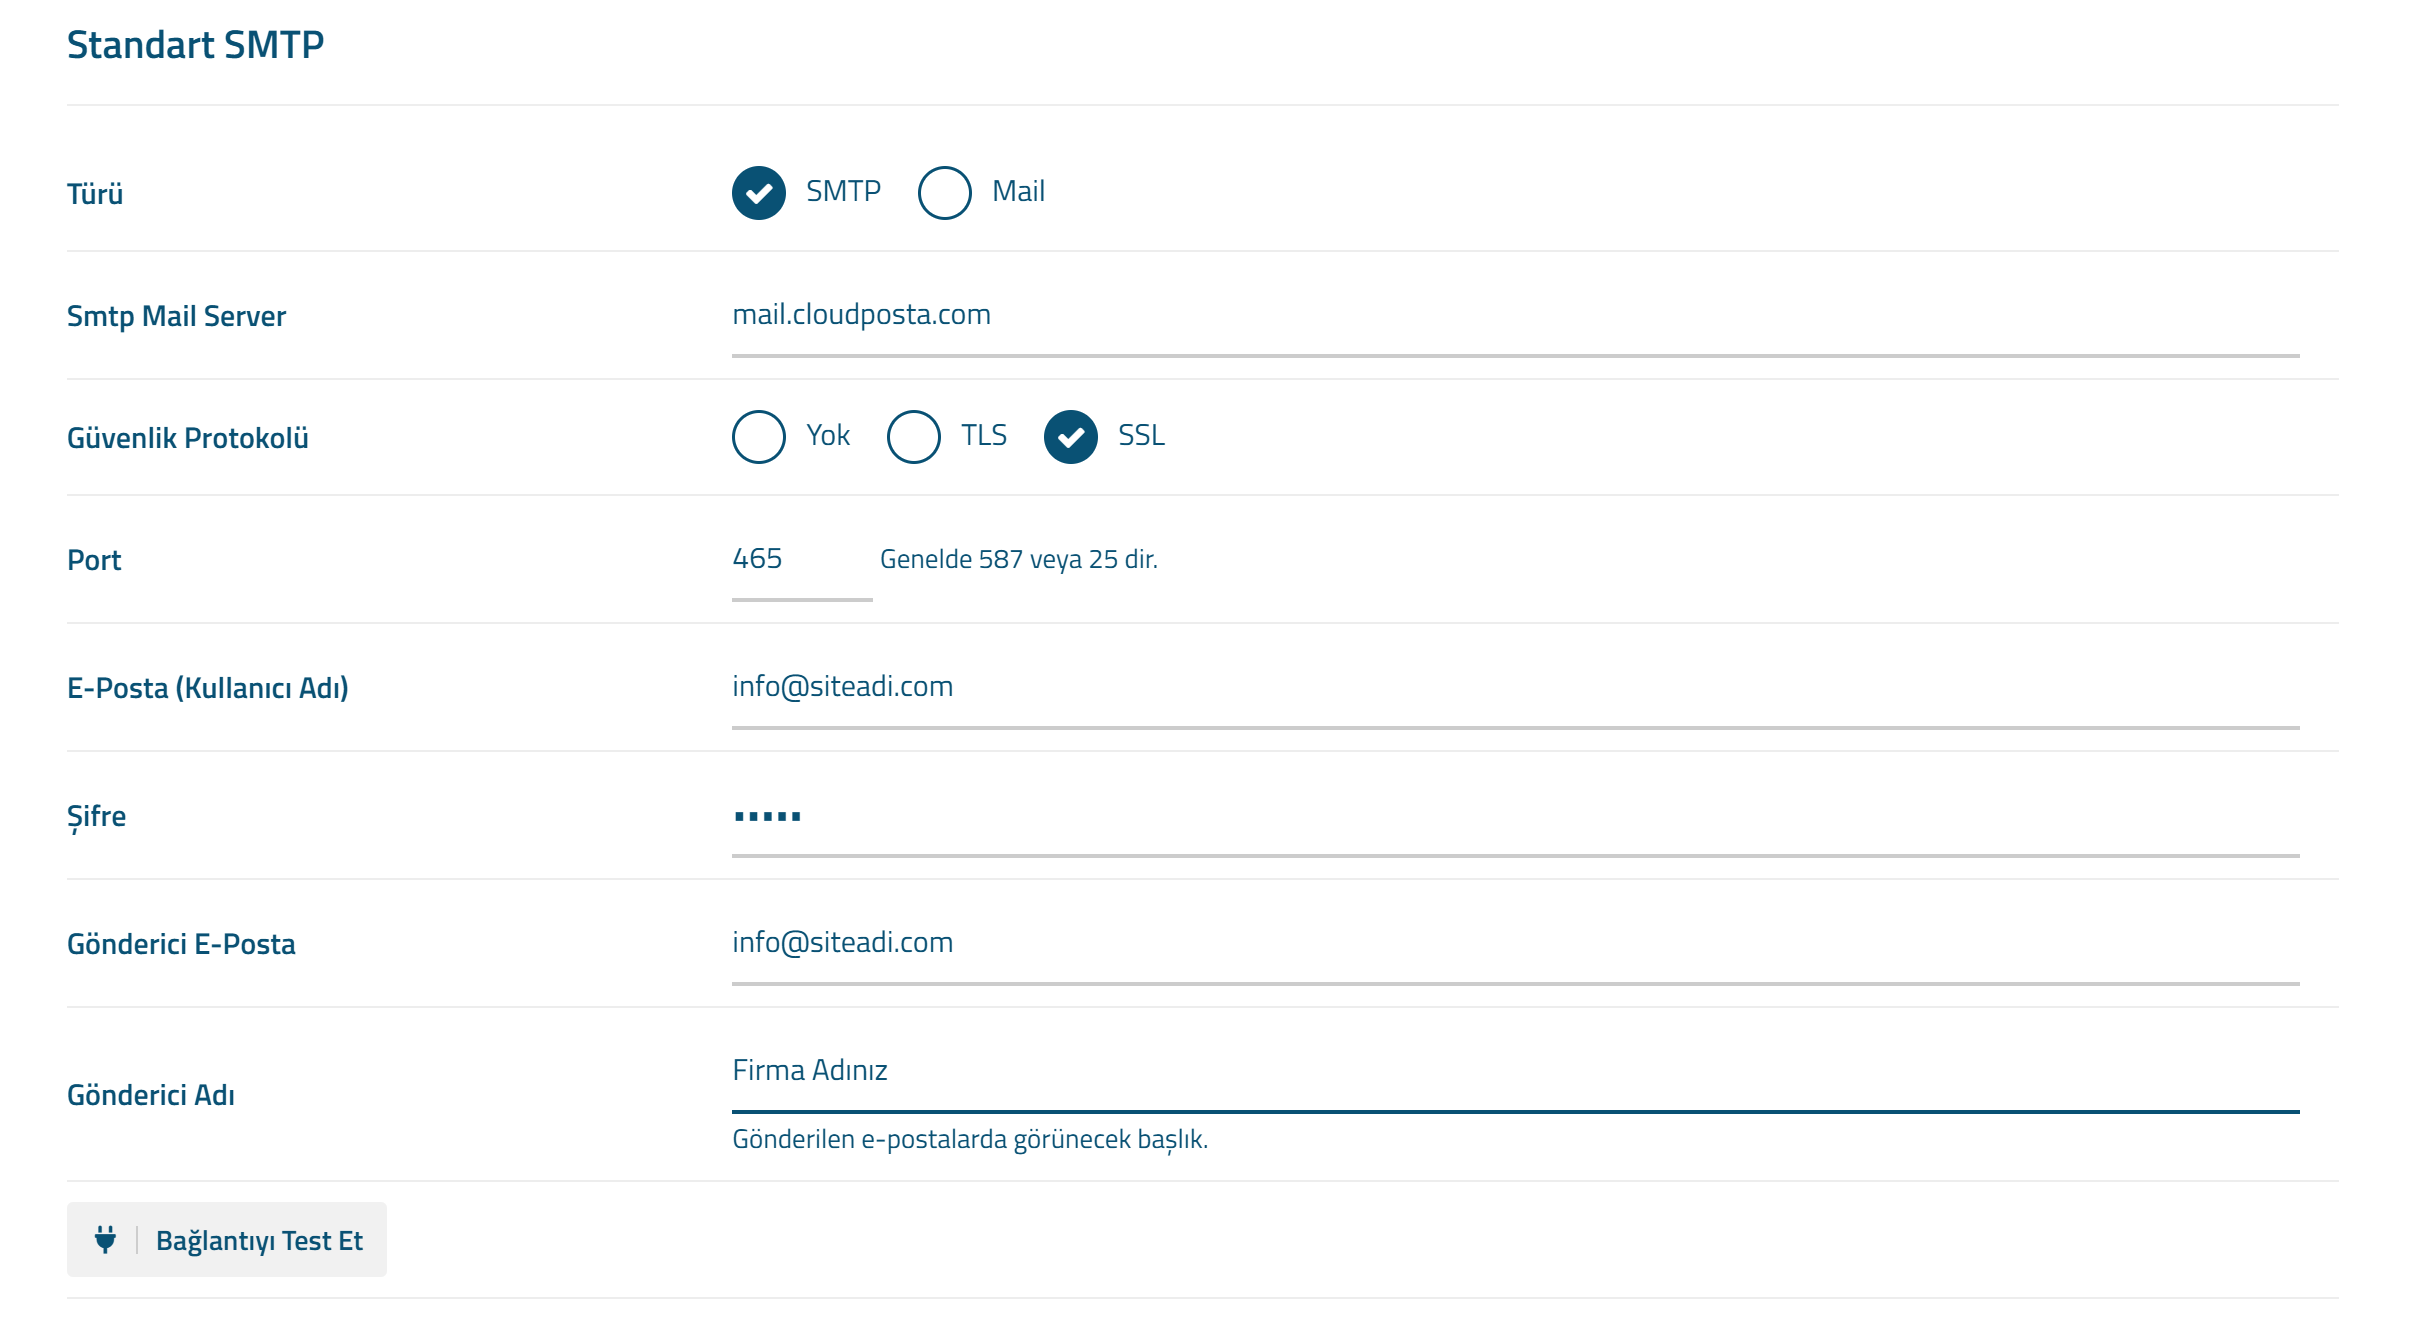
Task: Select the SSL security protocol
Action: [x=1072, y=437]
